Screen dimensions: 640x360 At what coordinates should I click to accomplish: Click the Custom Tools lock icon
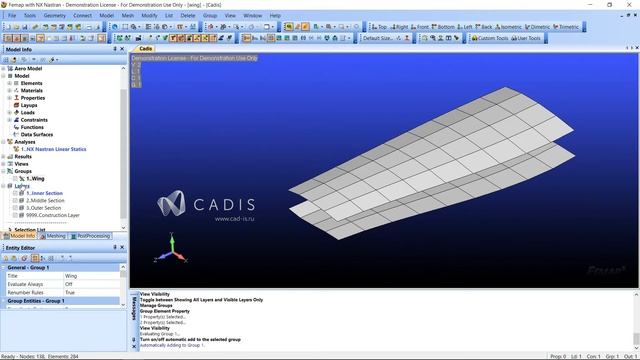(474, 38)
